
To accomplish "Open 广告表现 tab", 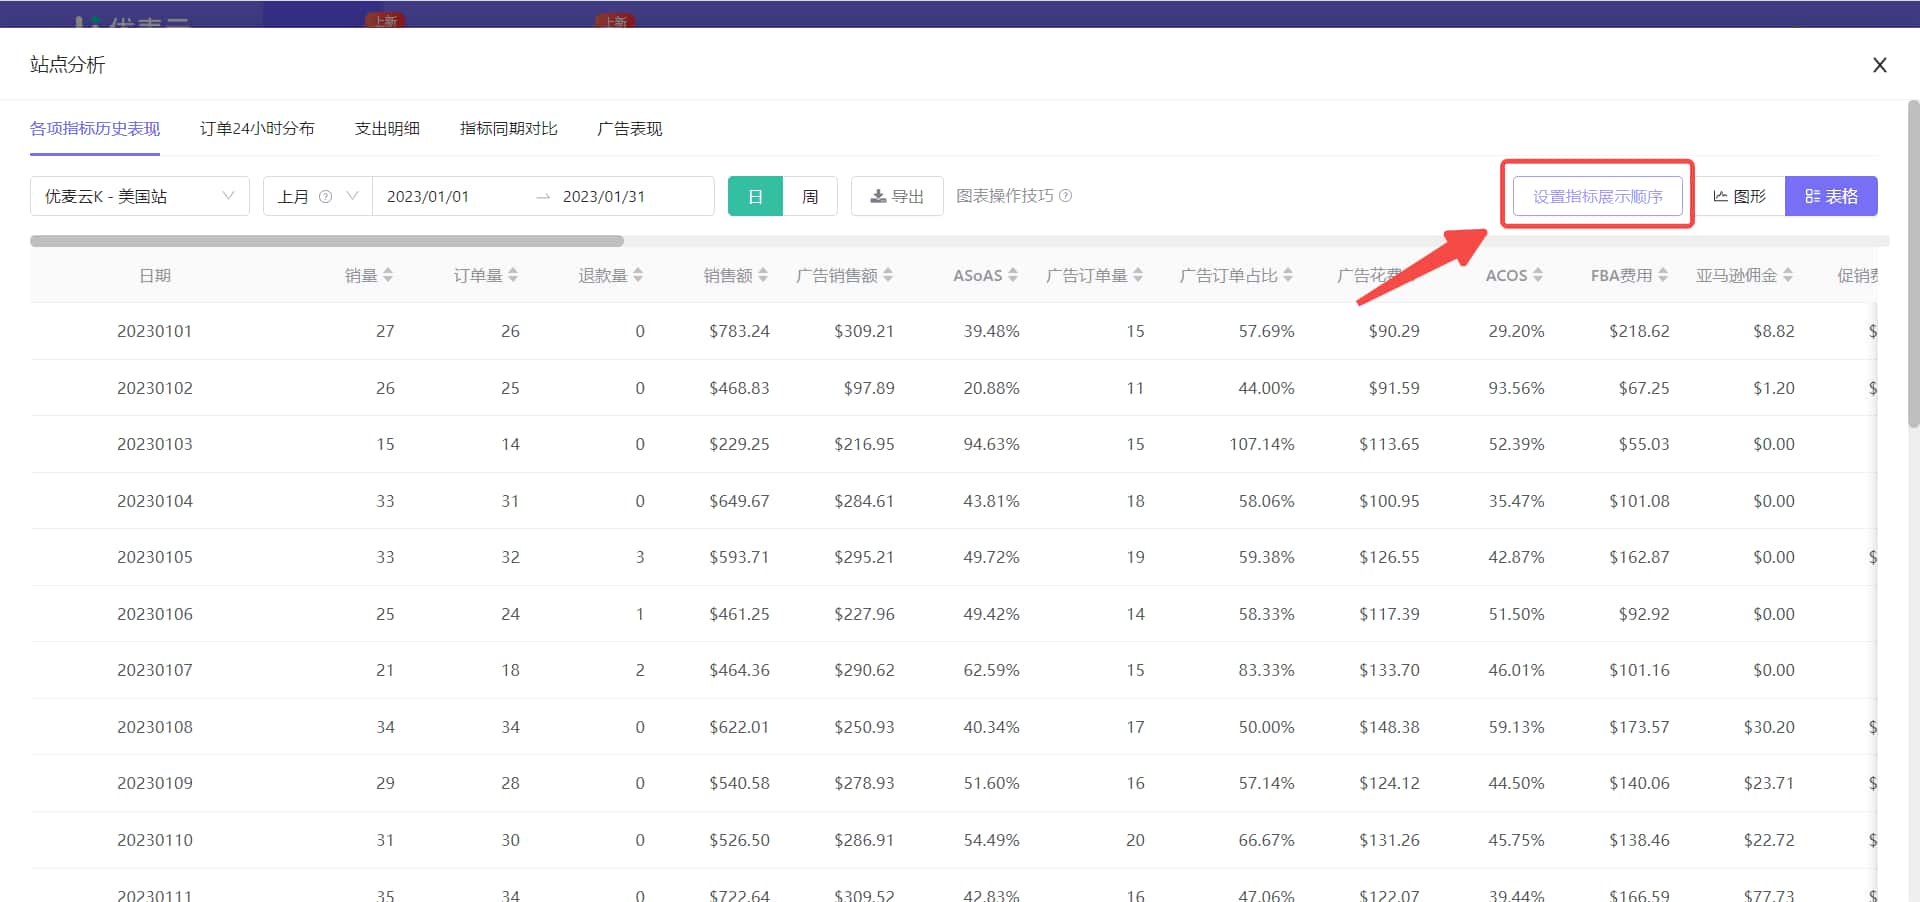I will click(630, 128).
